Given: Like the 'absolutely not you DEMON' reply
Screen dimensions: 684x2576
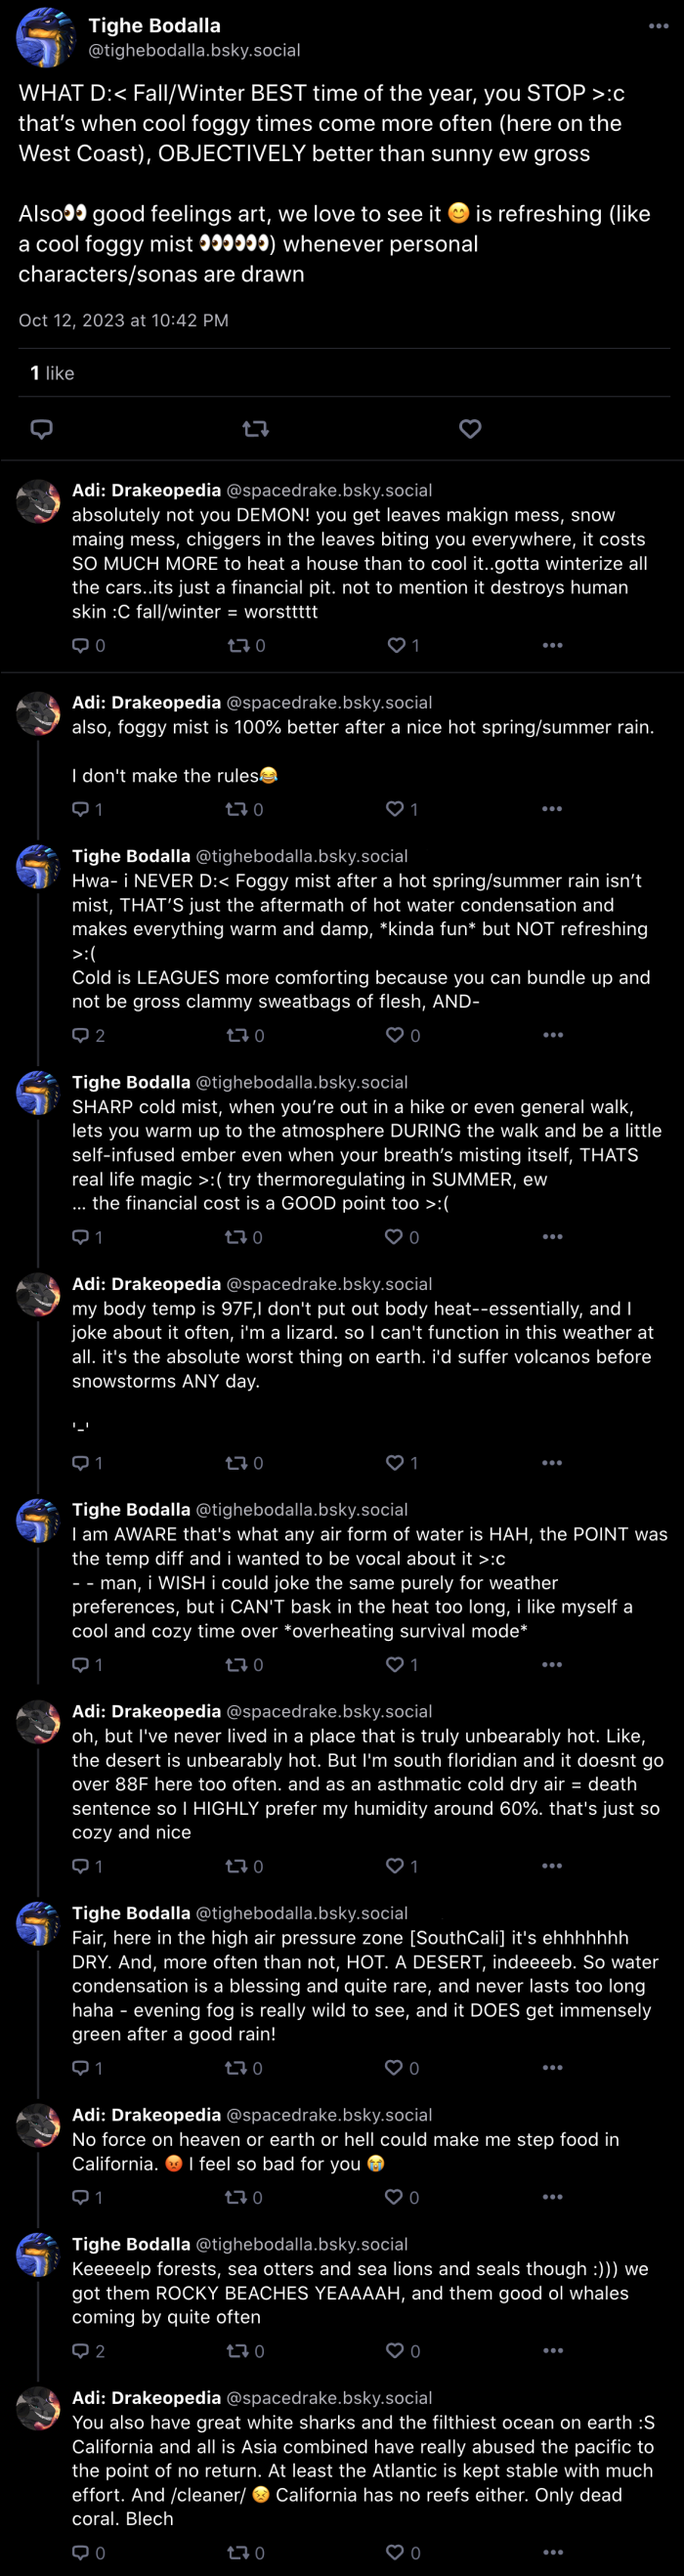Looking at the screenshot, I should point(403,646).
